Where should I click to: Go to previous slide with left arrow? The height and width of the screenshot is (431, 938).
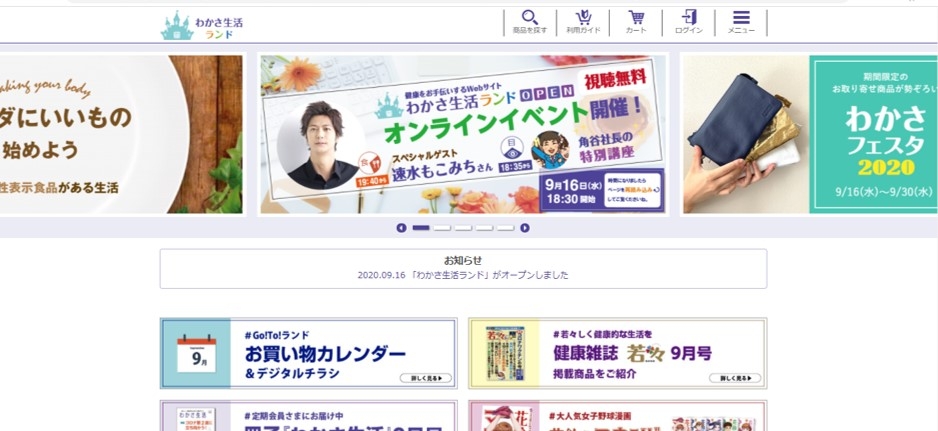pos(401,228)
